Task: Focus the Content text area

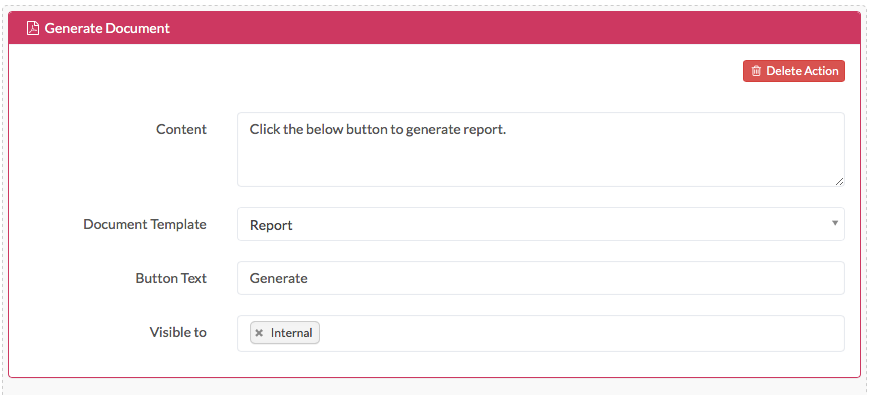Action: [541, 150]
